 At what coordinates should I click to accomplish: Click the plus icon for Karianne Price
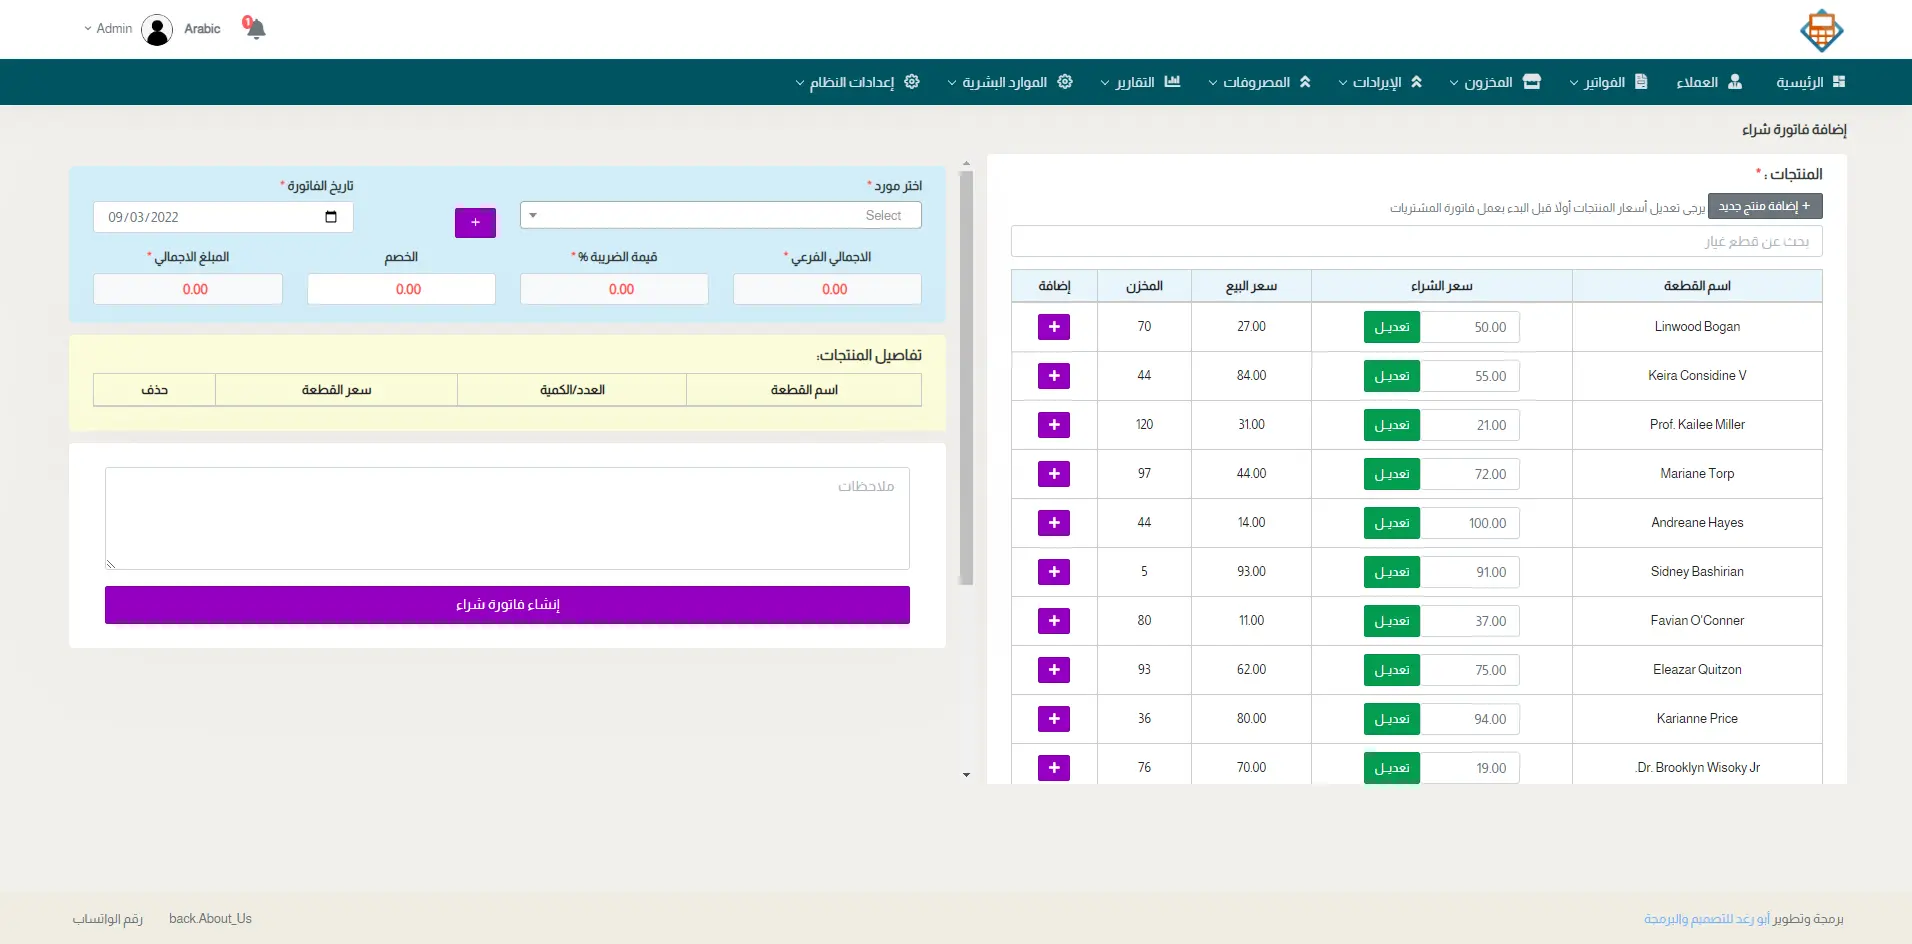pyautogui.click(x=1053, y=719)
